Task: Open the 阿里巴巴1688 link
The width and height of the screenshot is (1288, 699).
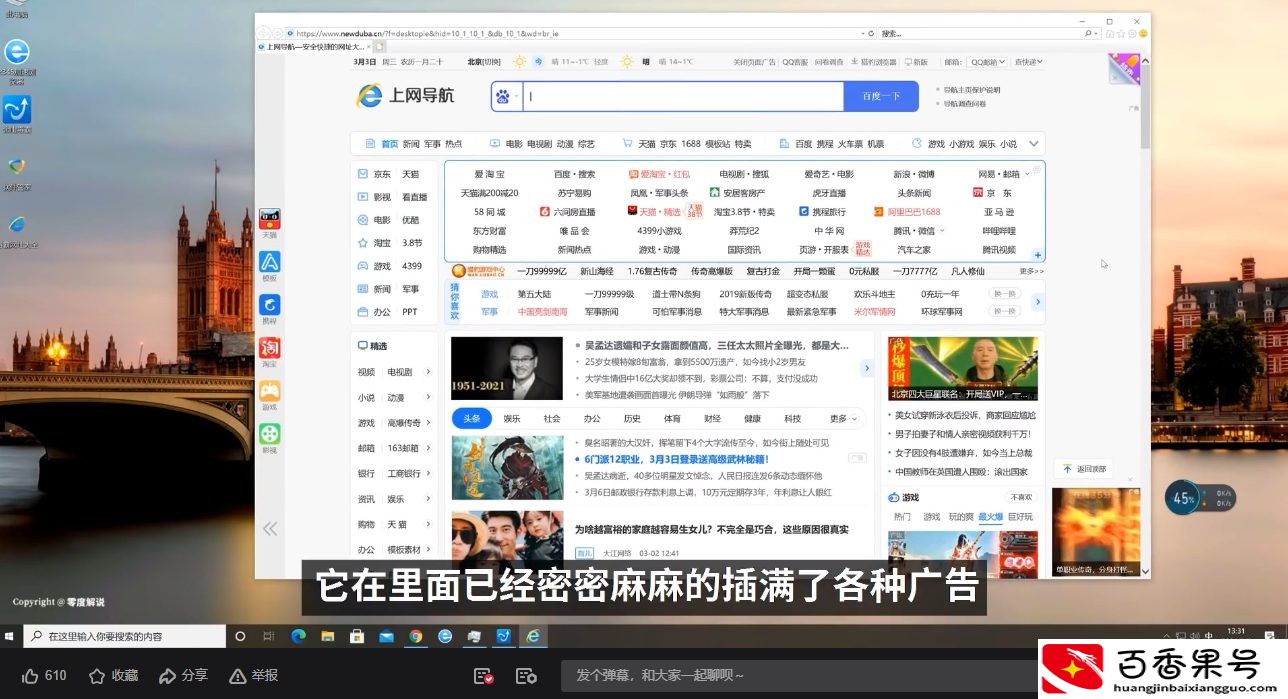Action: (907, 212)
